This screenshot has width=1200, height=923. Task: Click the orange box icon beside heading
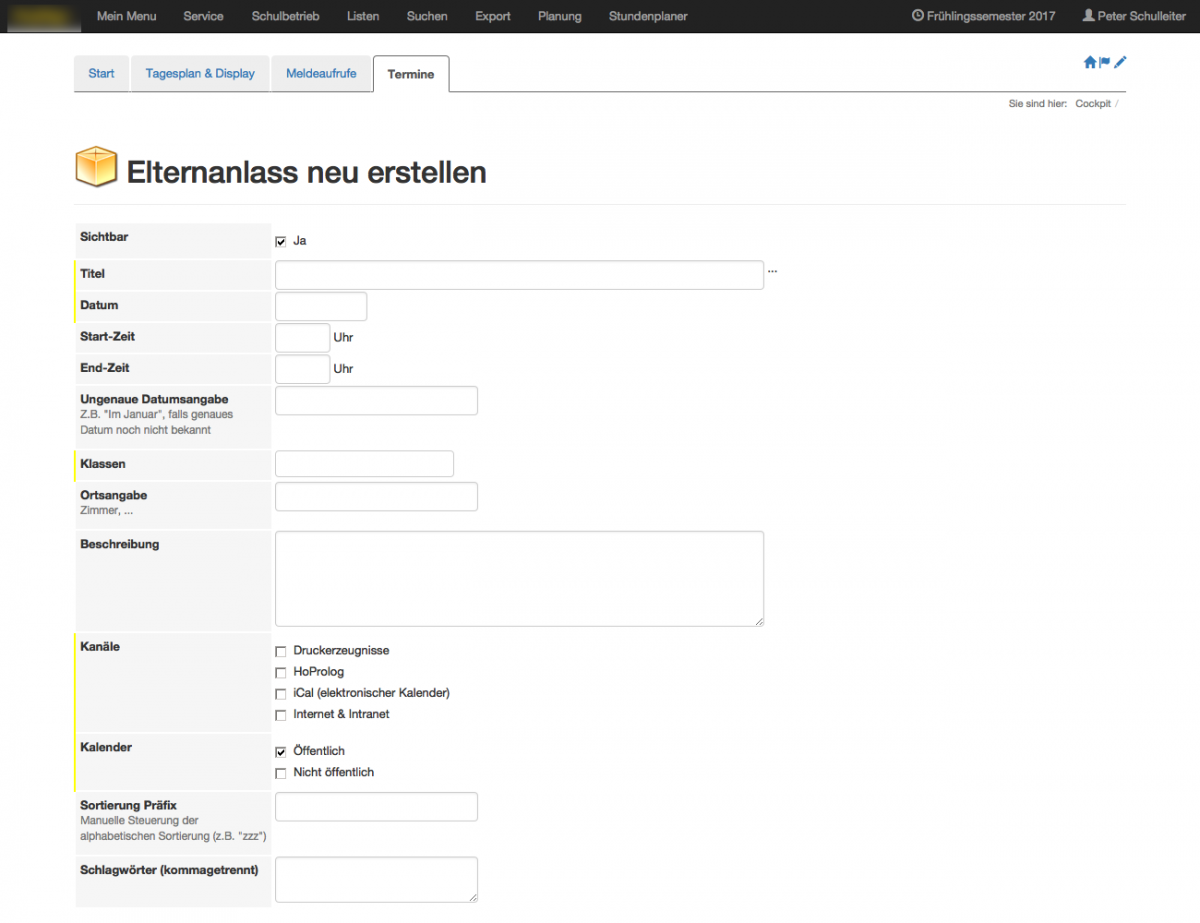[x=97, y=167]
